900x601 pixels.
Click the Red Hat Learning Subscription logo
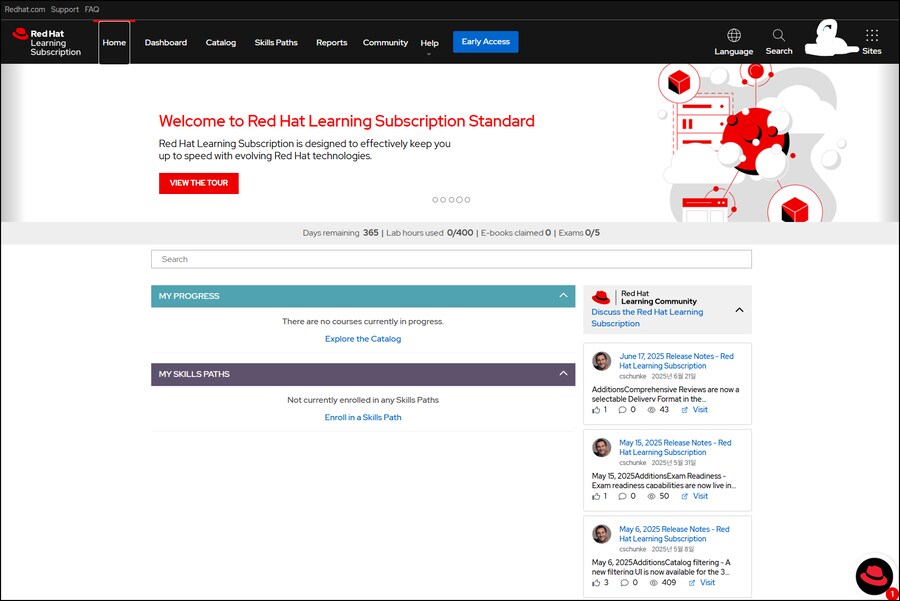tap(46, 42)
